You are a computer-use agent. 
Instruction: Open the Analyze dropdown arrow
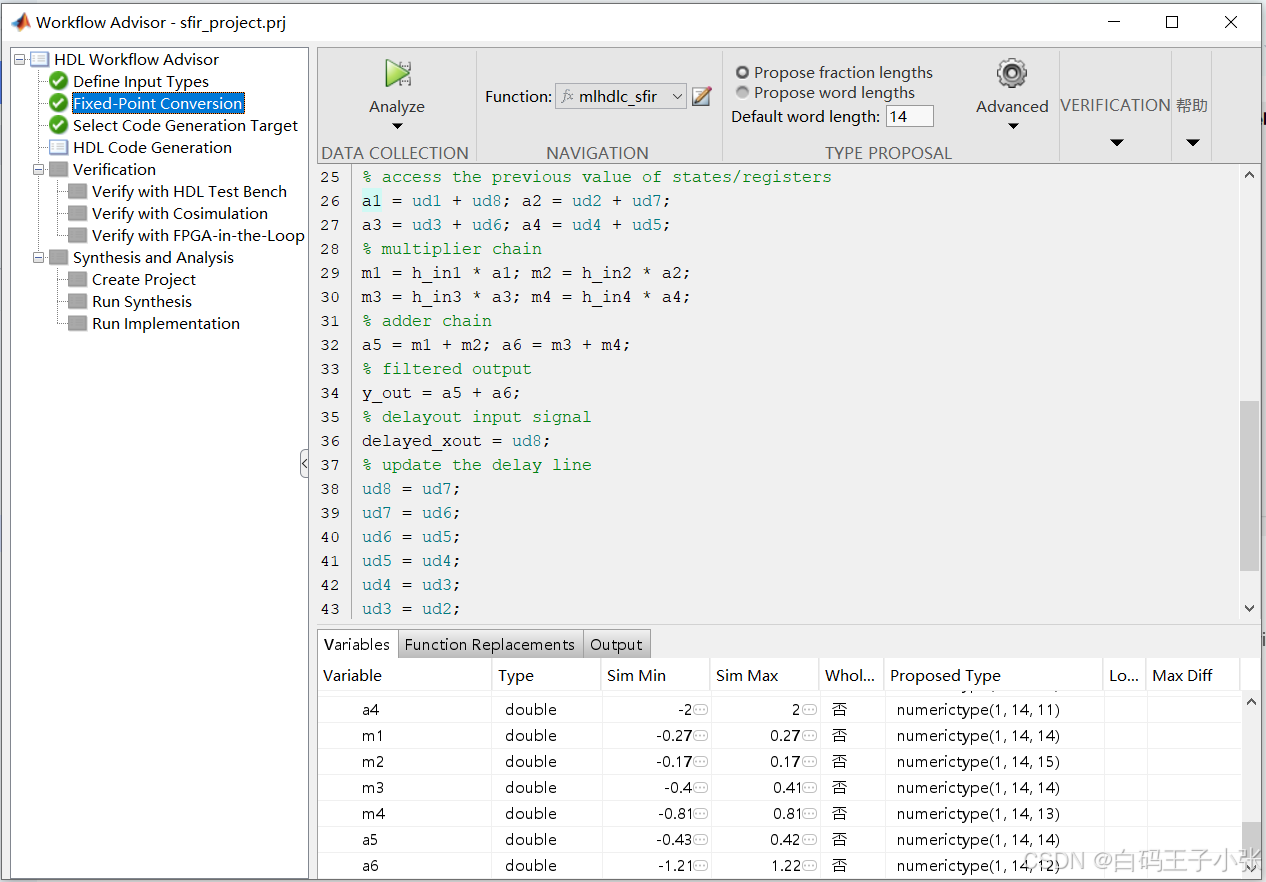(x=397, y=126)
